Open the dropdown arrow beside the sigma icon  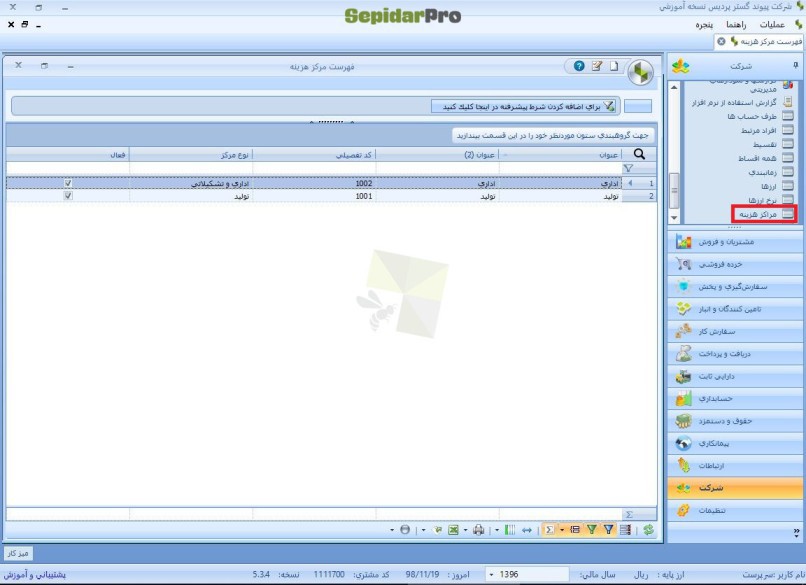(x=562, y=529)
